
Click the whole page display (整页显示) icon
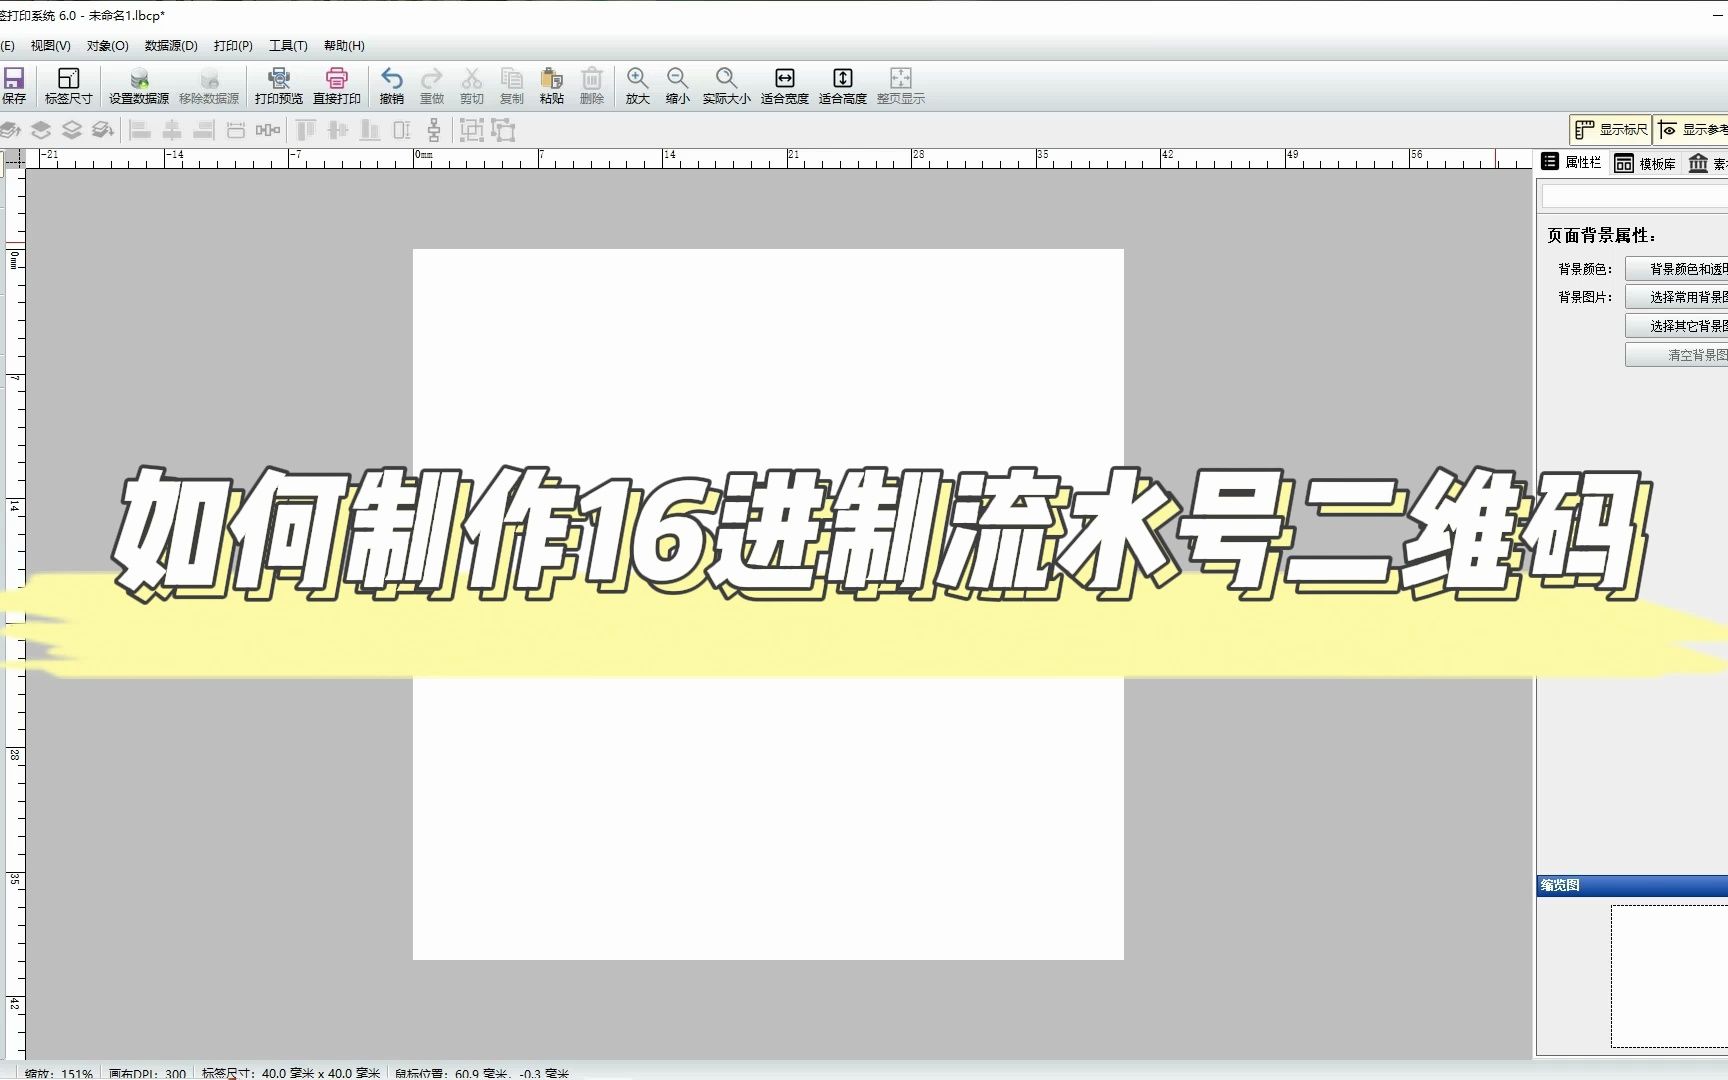pyautogui.click(x=901, y=85)
